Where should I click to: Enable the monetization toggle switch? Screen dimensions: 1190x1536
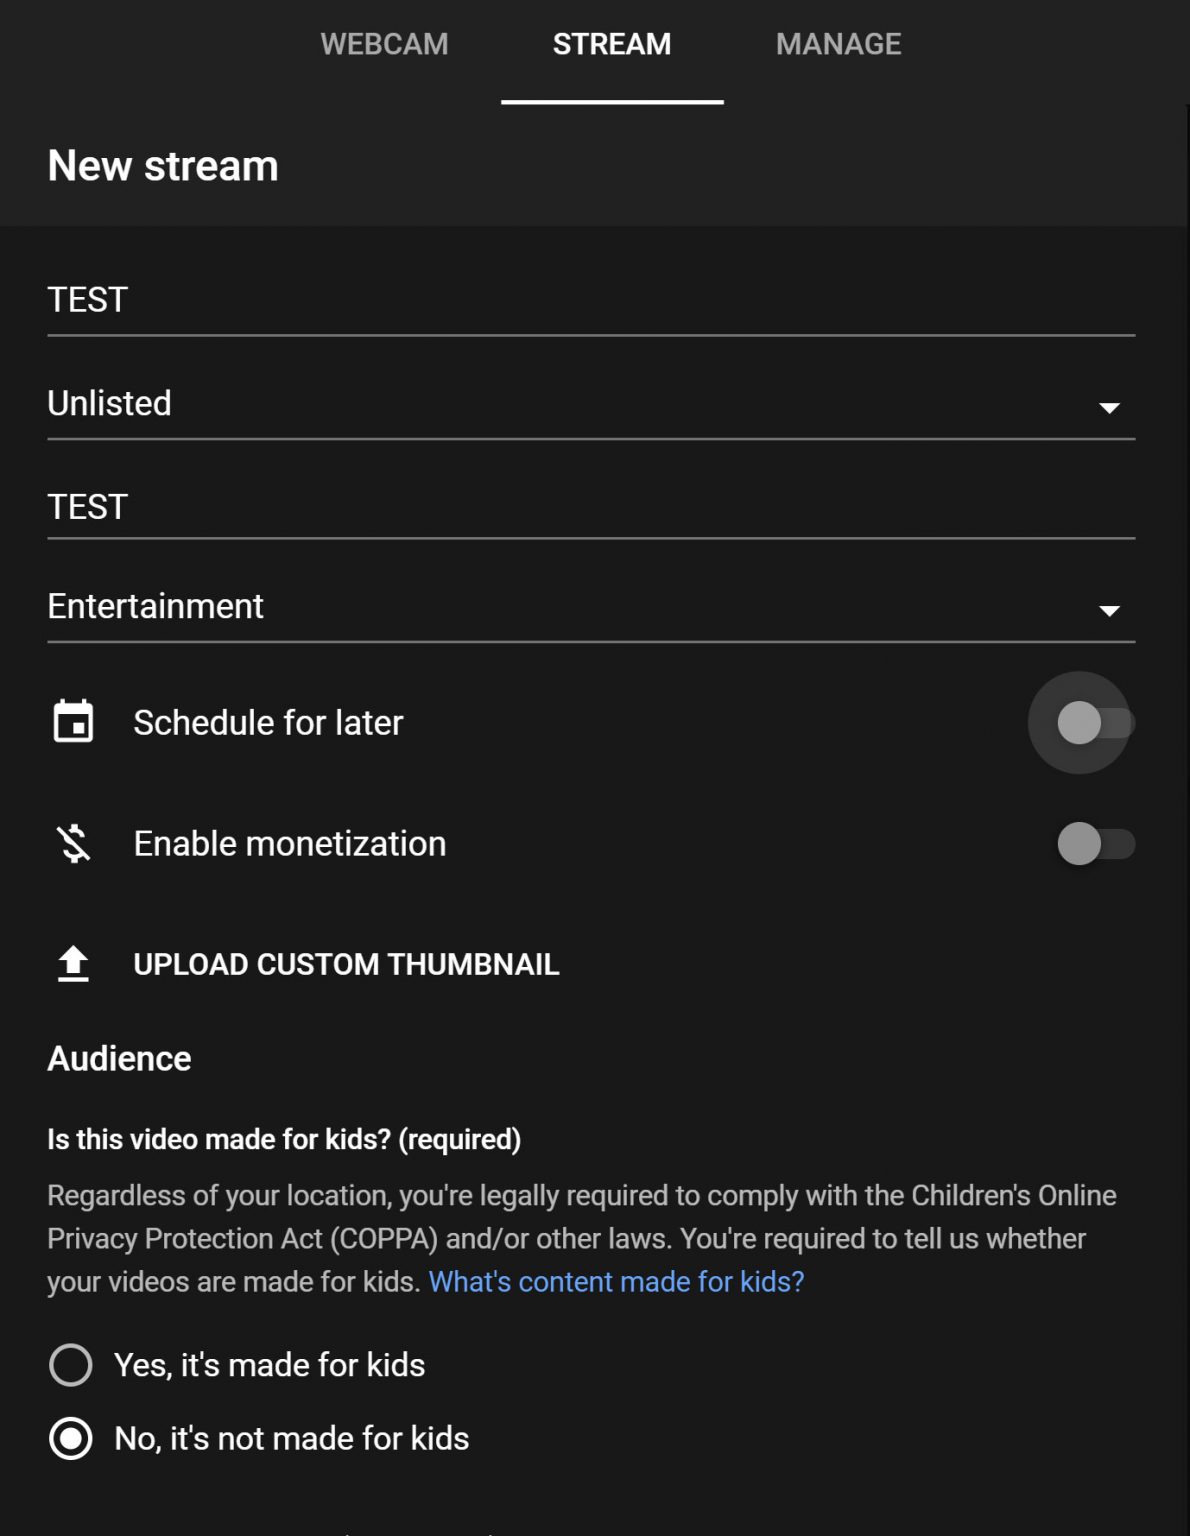tap(1094, 844)
